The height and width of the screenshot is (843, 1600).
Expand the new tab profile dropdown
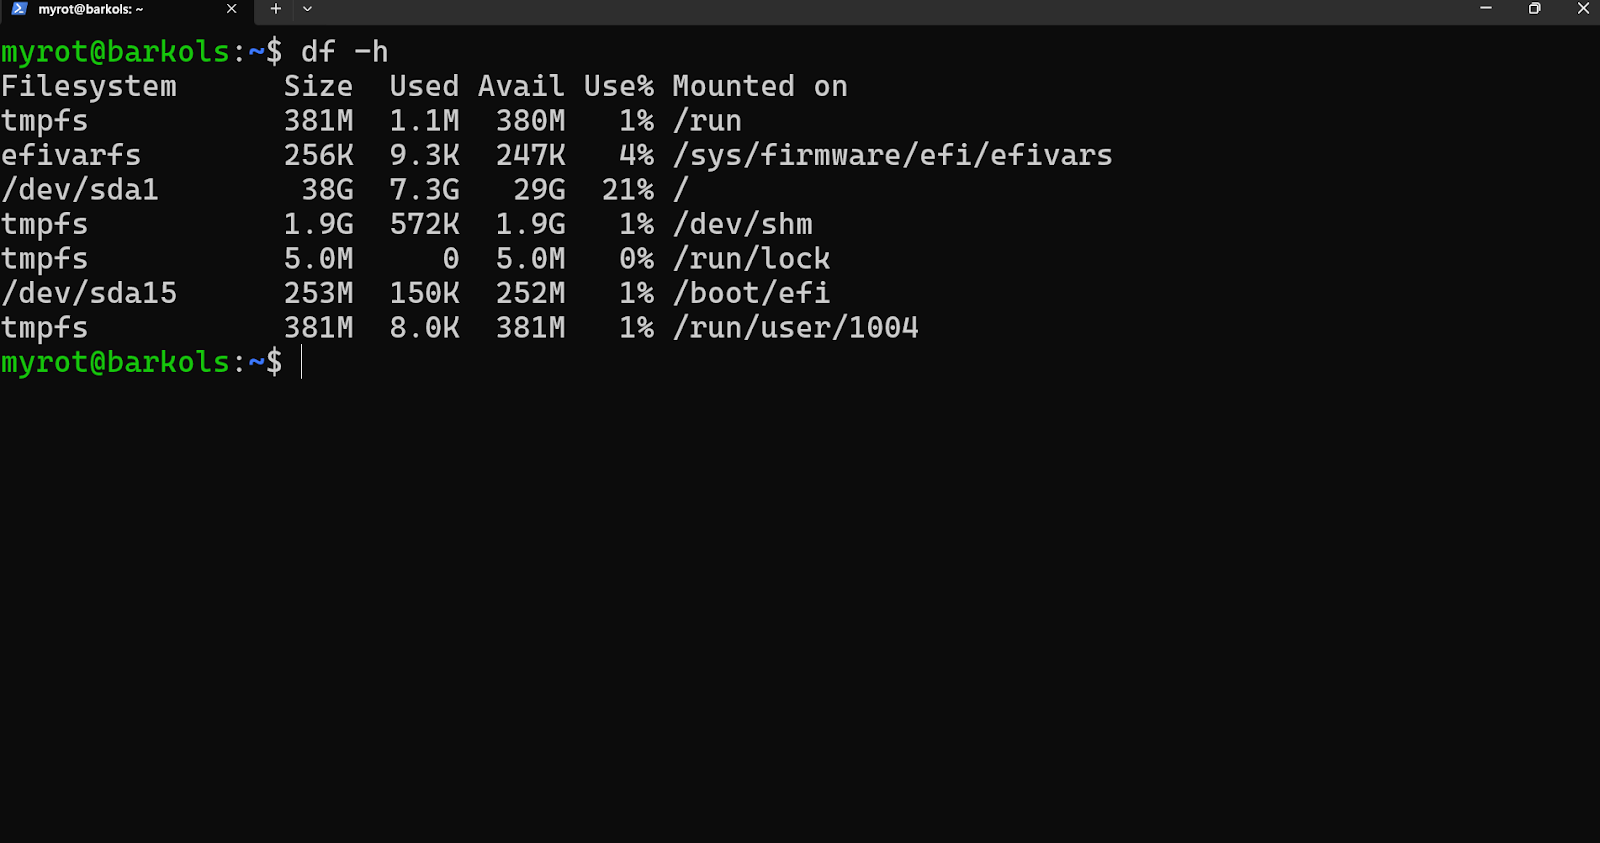(x=307, y=9)
